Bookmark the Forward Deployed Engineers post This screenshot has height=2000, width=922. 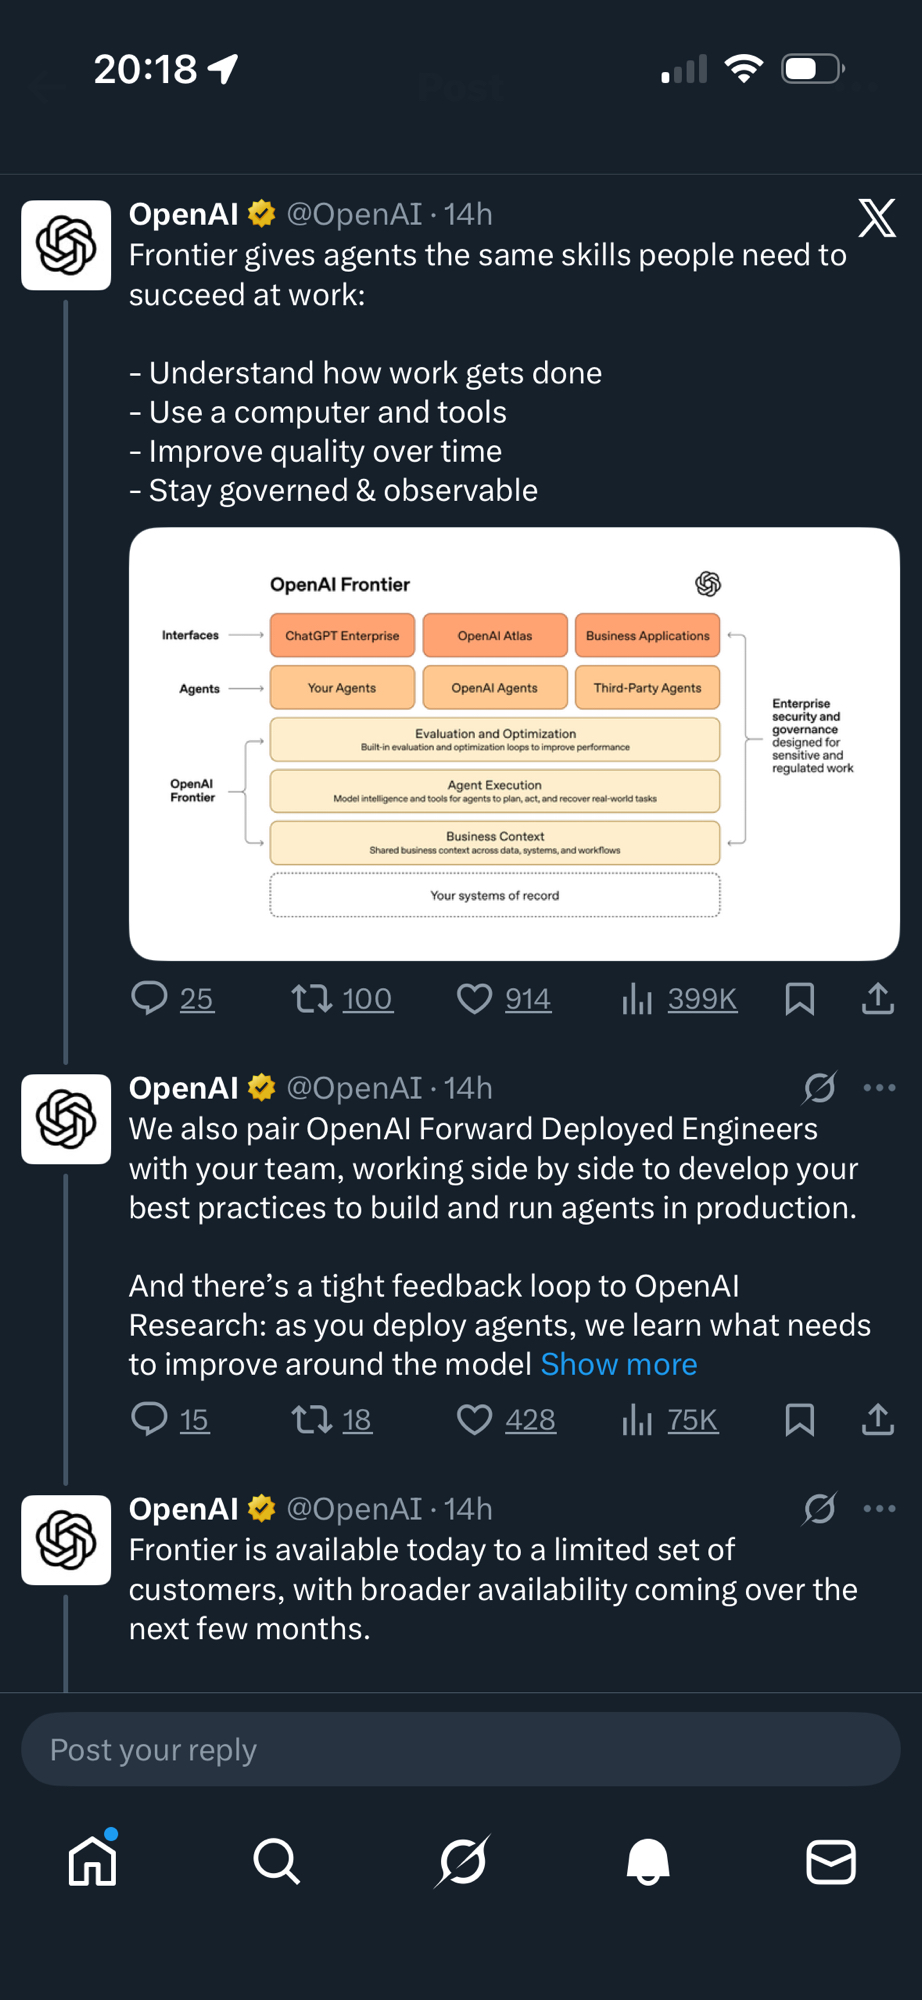[799, 1419]
